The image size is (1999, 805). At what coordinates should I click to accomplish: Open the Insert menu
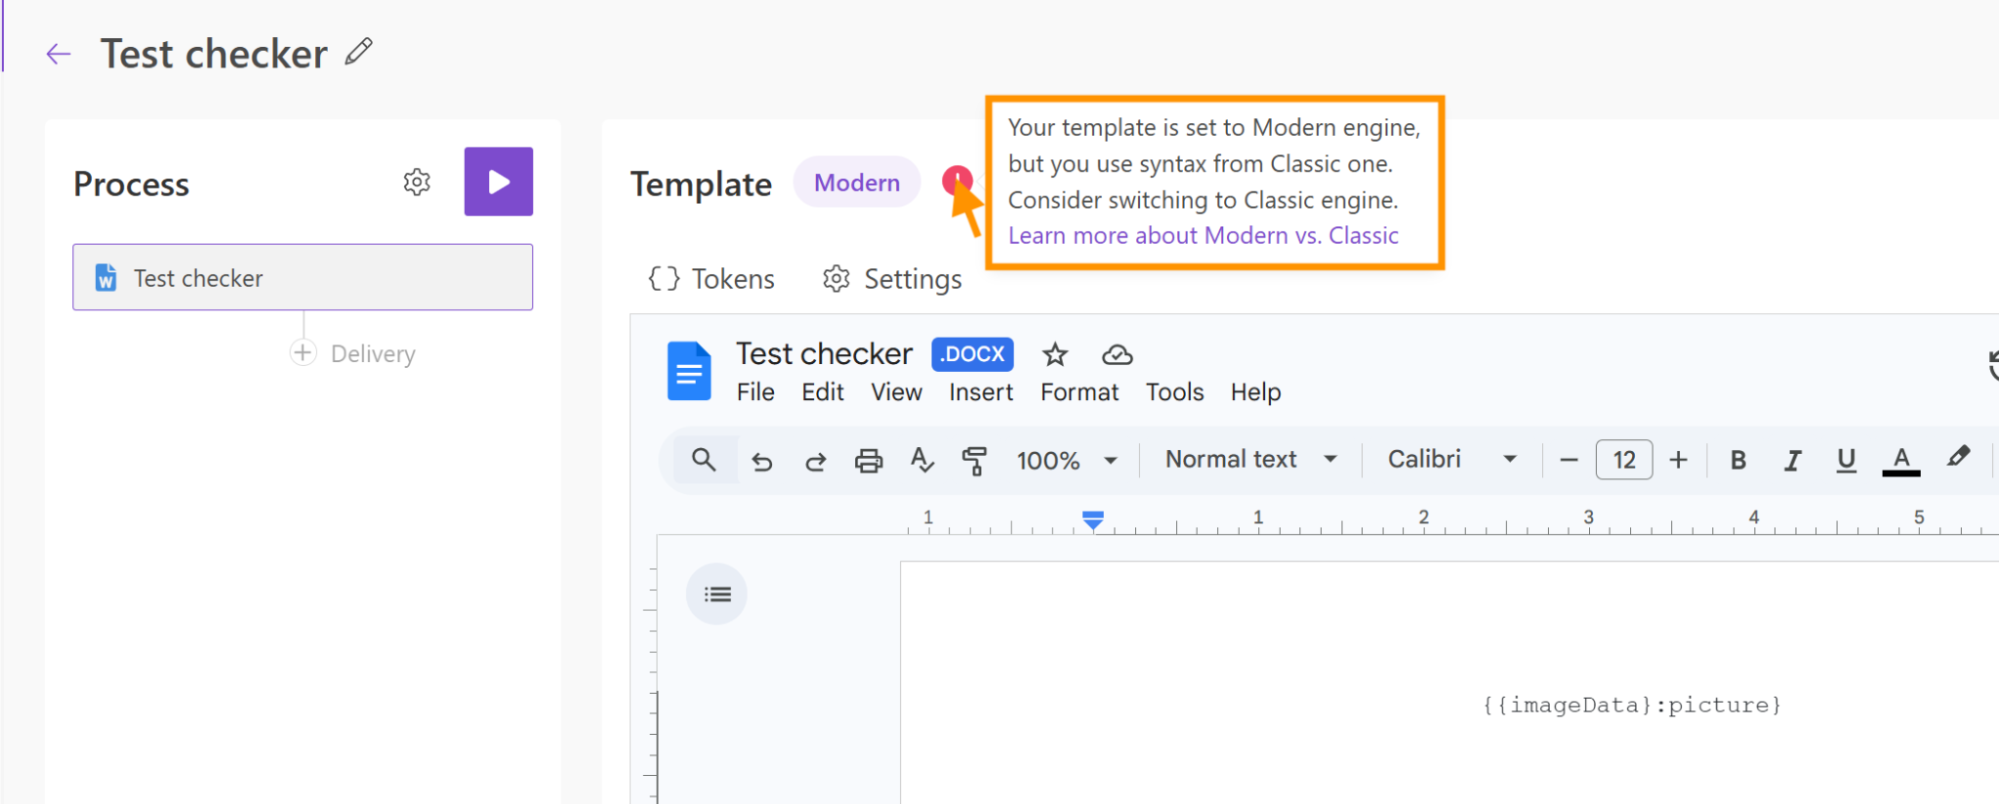(980, 393)
